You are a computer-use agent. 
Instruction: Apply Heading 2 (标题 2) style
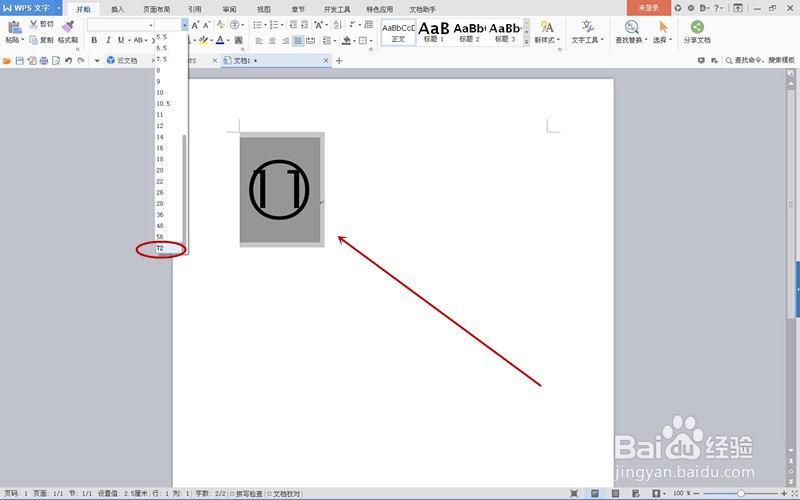coord(469,32)
